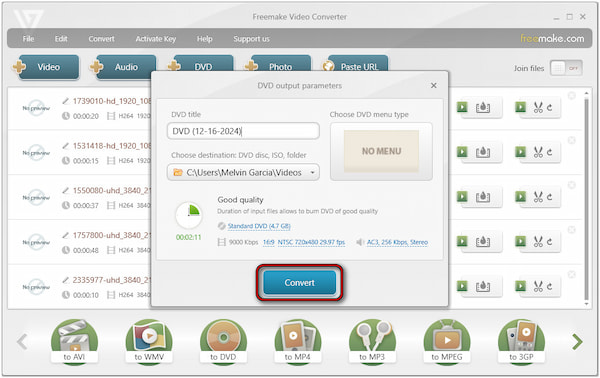The height and width of the screenshot is (378, 600).
Task: Open the cut editor for 1531418-hd video
Action: 538,152
